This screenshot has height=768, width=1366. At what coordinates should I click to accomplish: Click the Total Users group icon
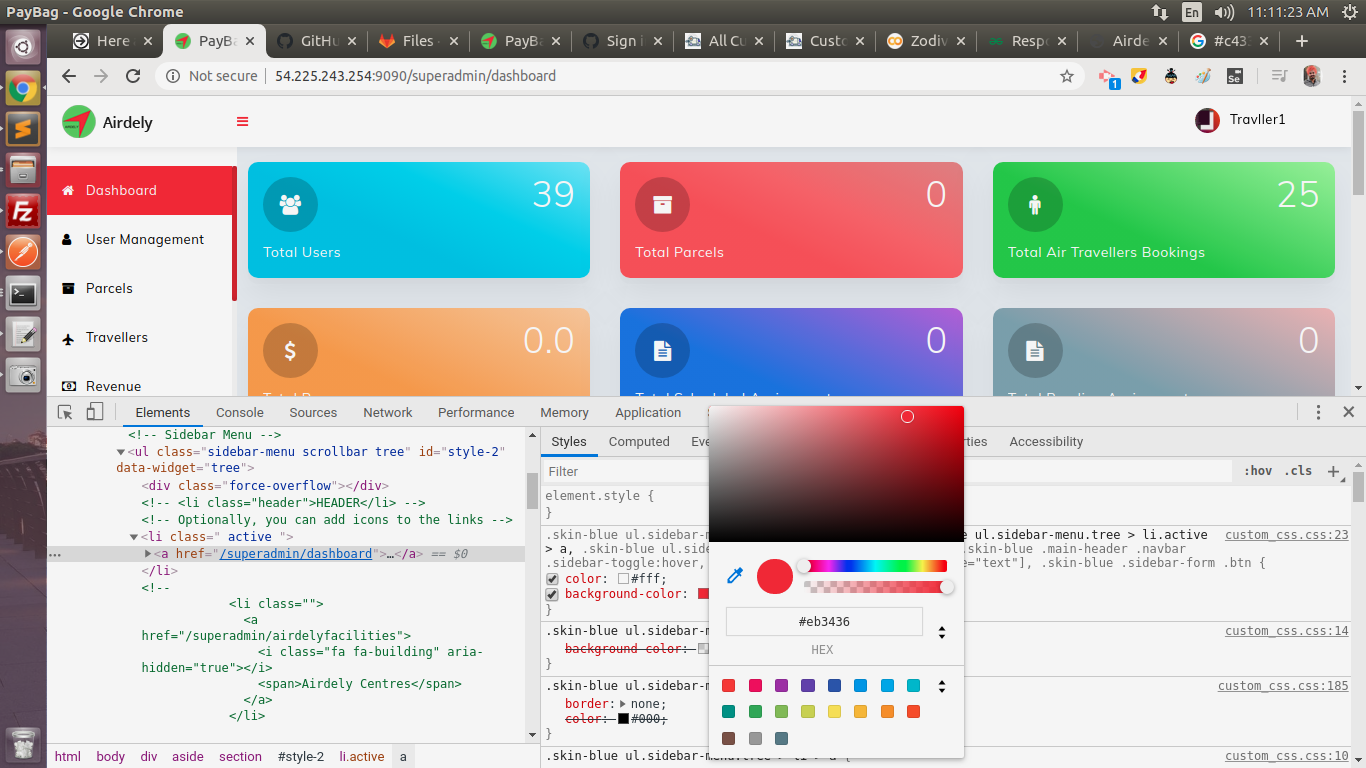(x=290, y=204)
